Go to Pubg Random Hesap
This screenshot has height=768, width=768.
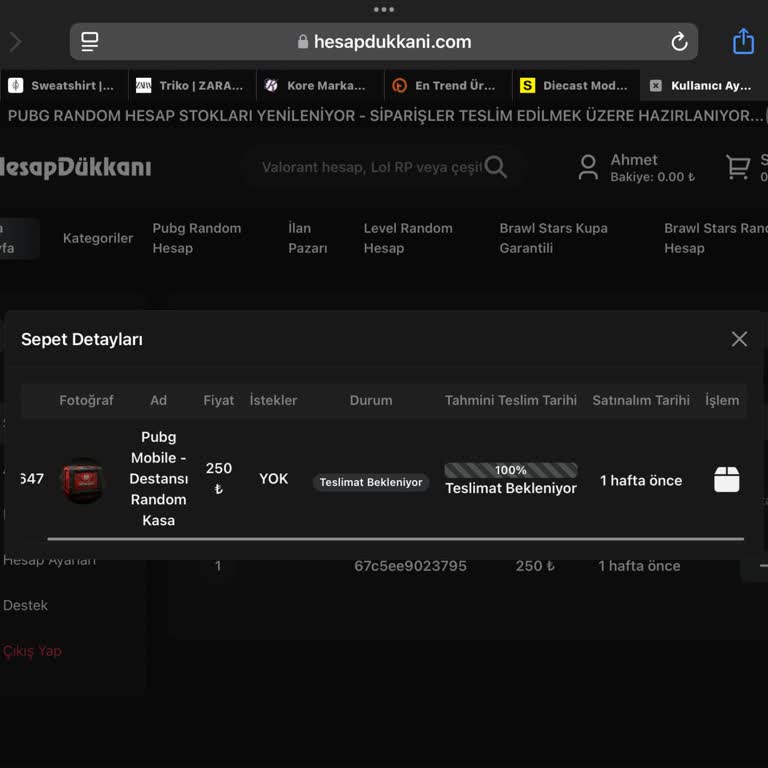(x=197, y=238)
